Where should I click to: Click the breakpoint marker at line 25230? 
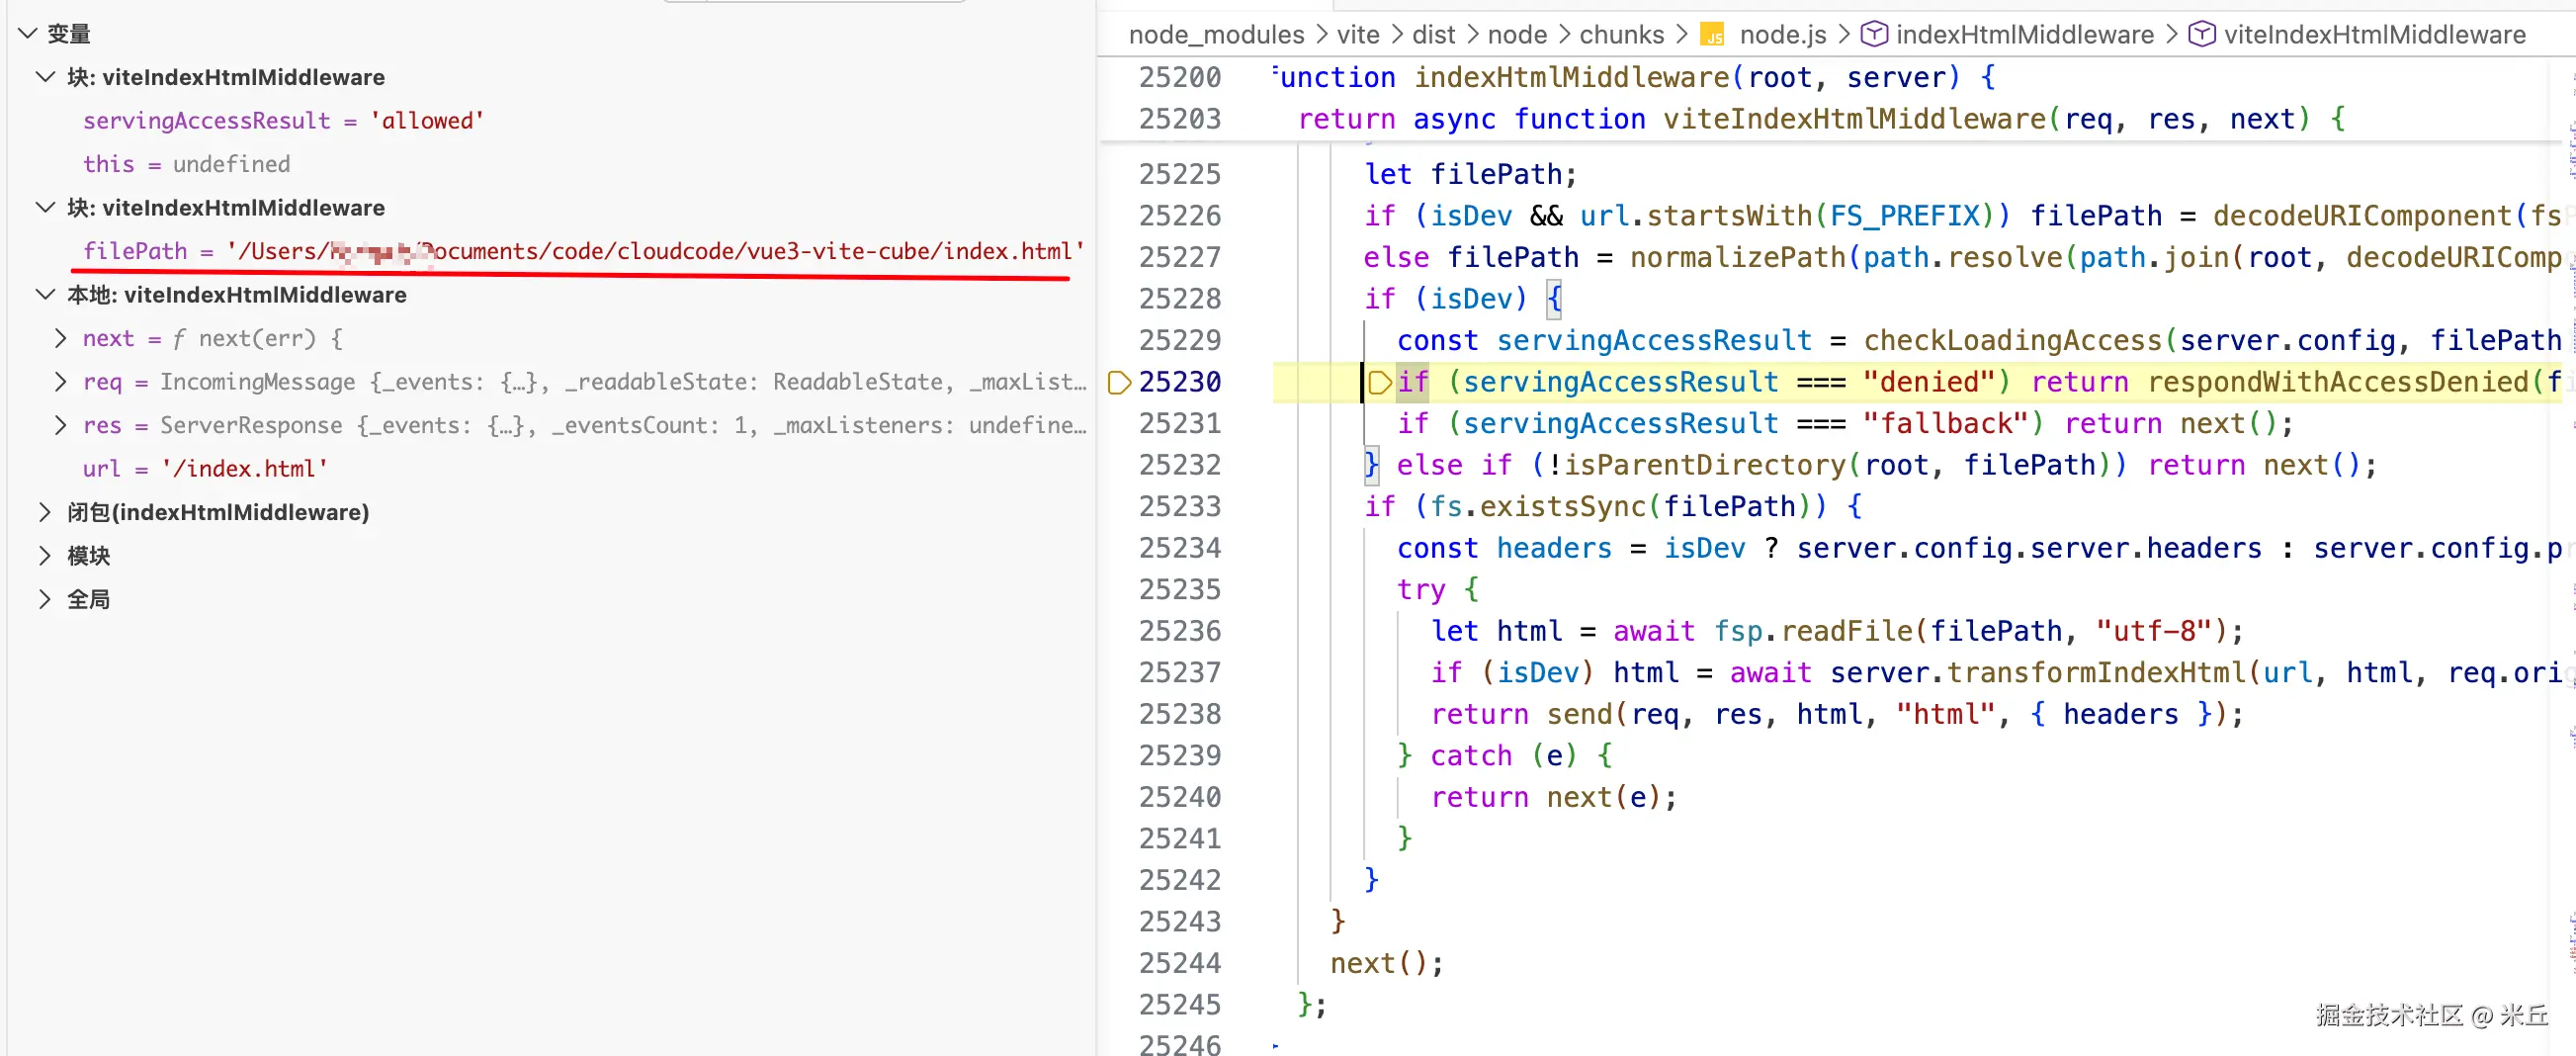coord(1119,382)
